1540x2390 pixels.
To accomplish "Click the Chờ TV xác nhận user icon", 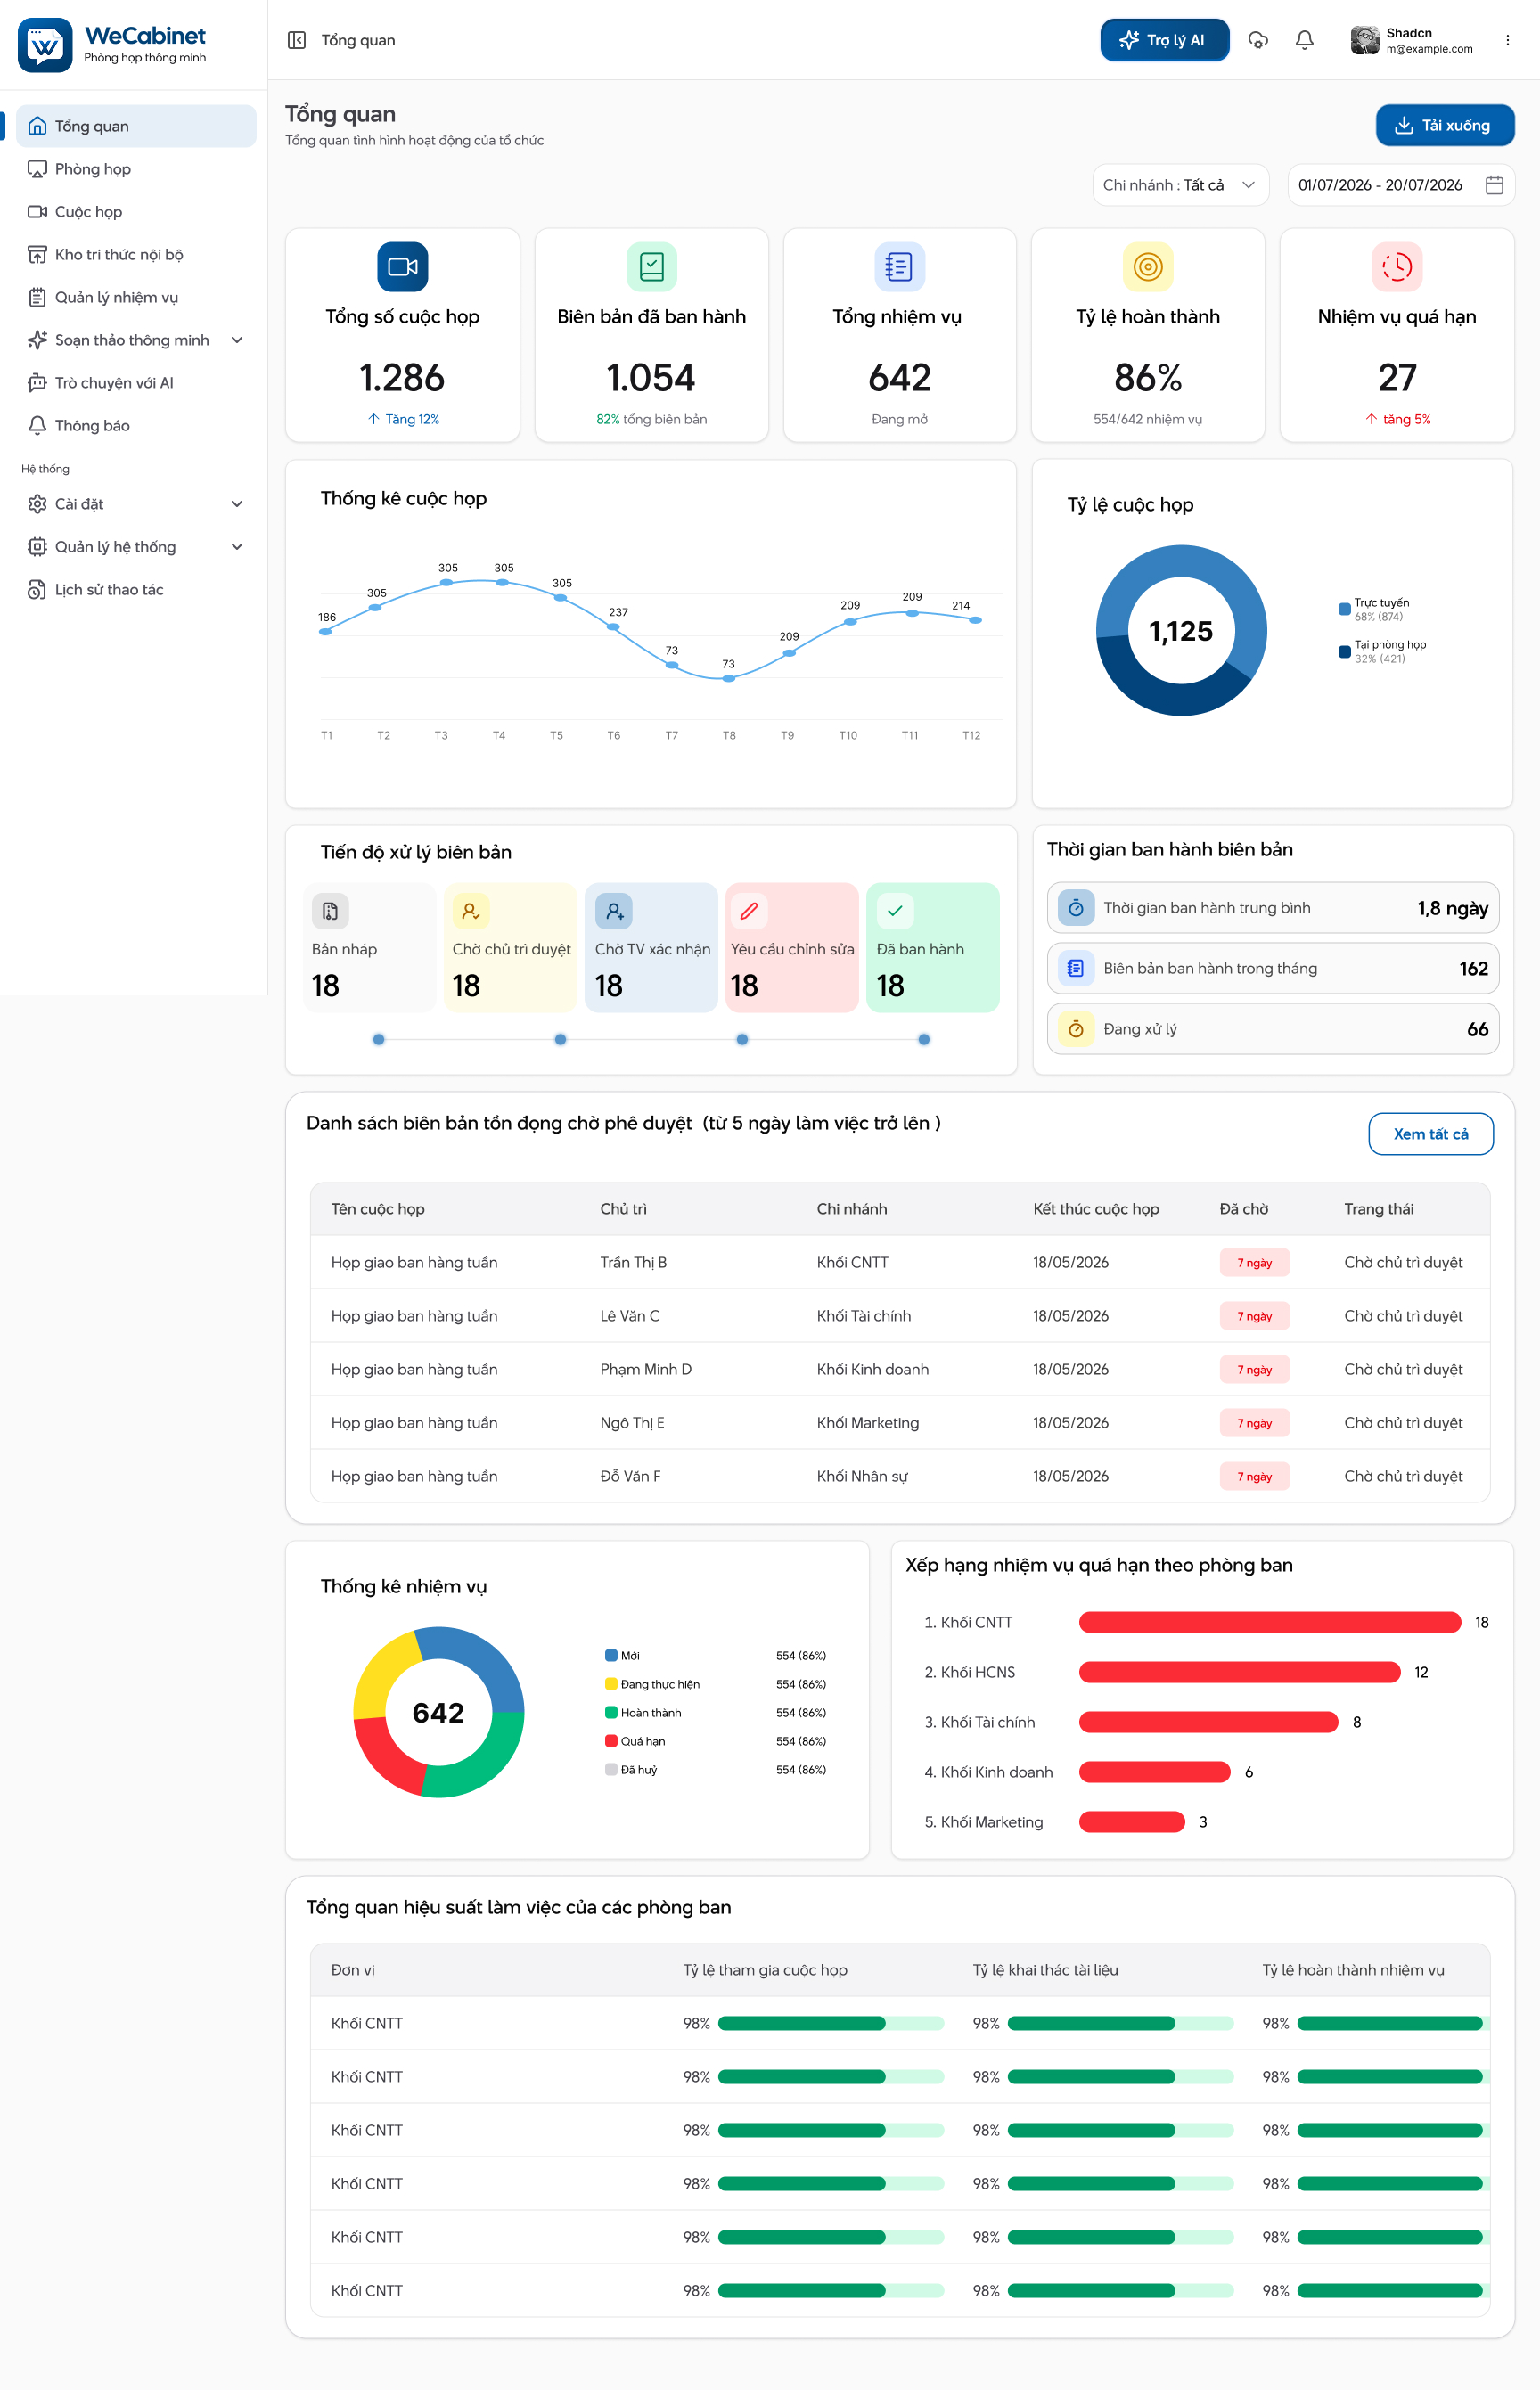I will [x=614, y=911].
